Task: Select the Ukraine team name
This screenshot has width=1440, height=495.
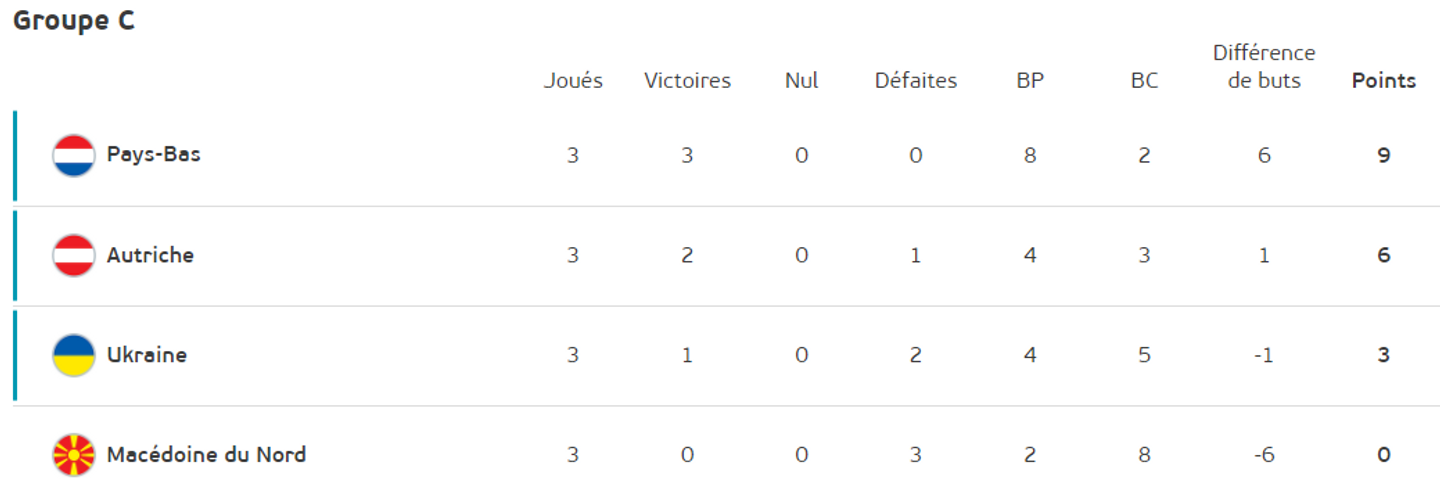Action: 147,355
